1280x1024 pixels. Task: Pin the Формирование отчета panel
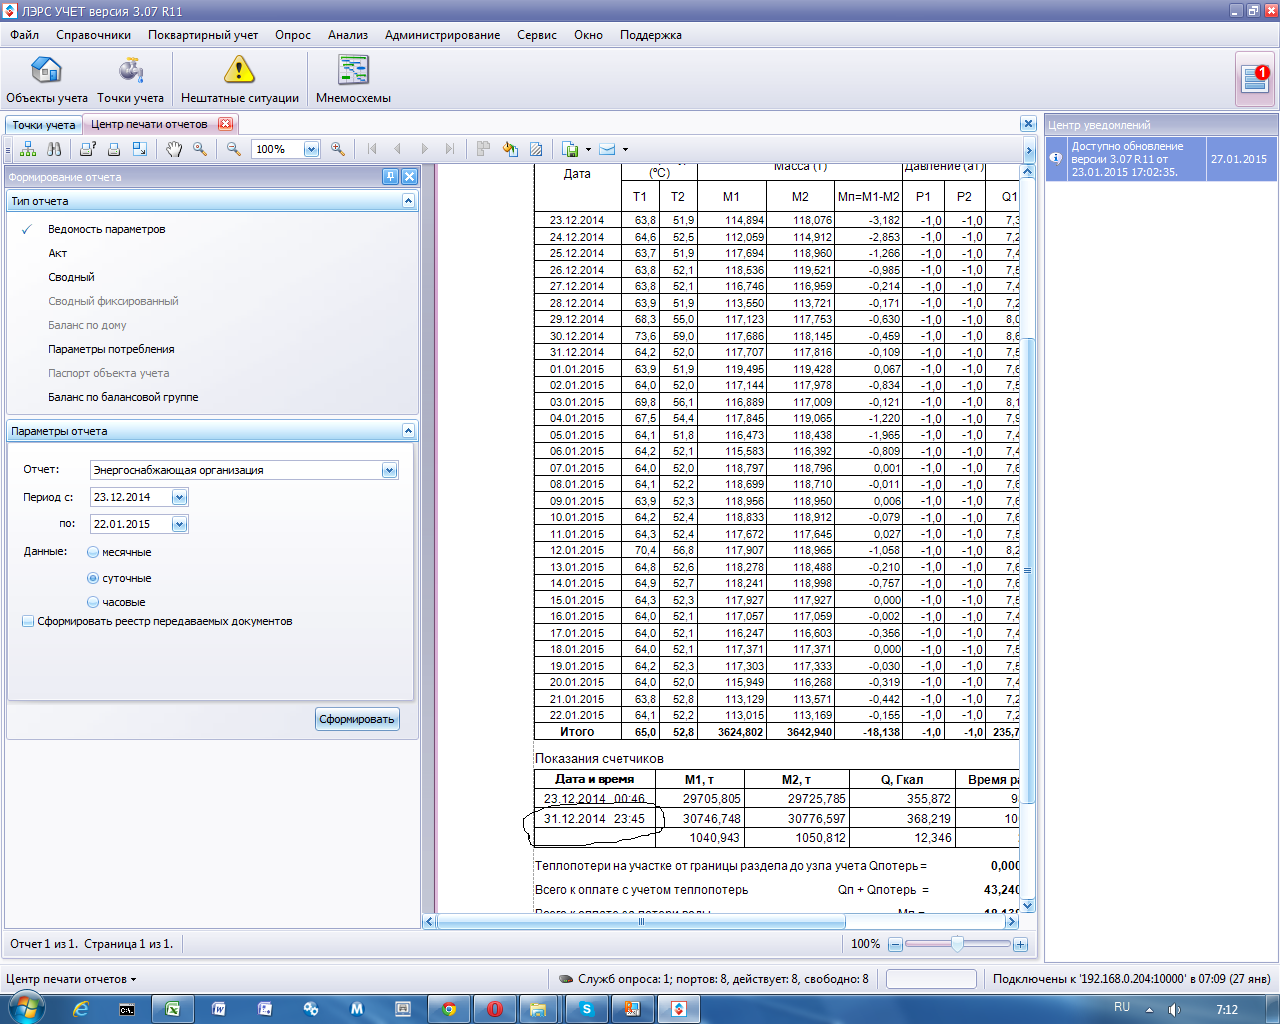click(391, 177)
